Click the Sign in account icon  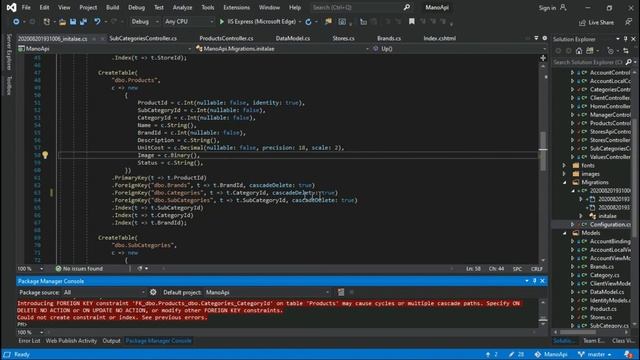563,7
